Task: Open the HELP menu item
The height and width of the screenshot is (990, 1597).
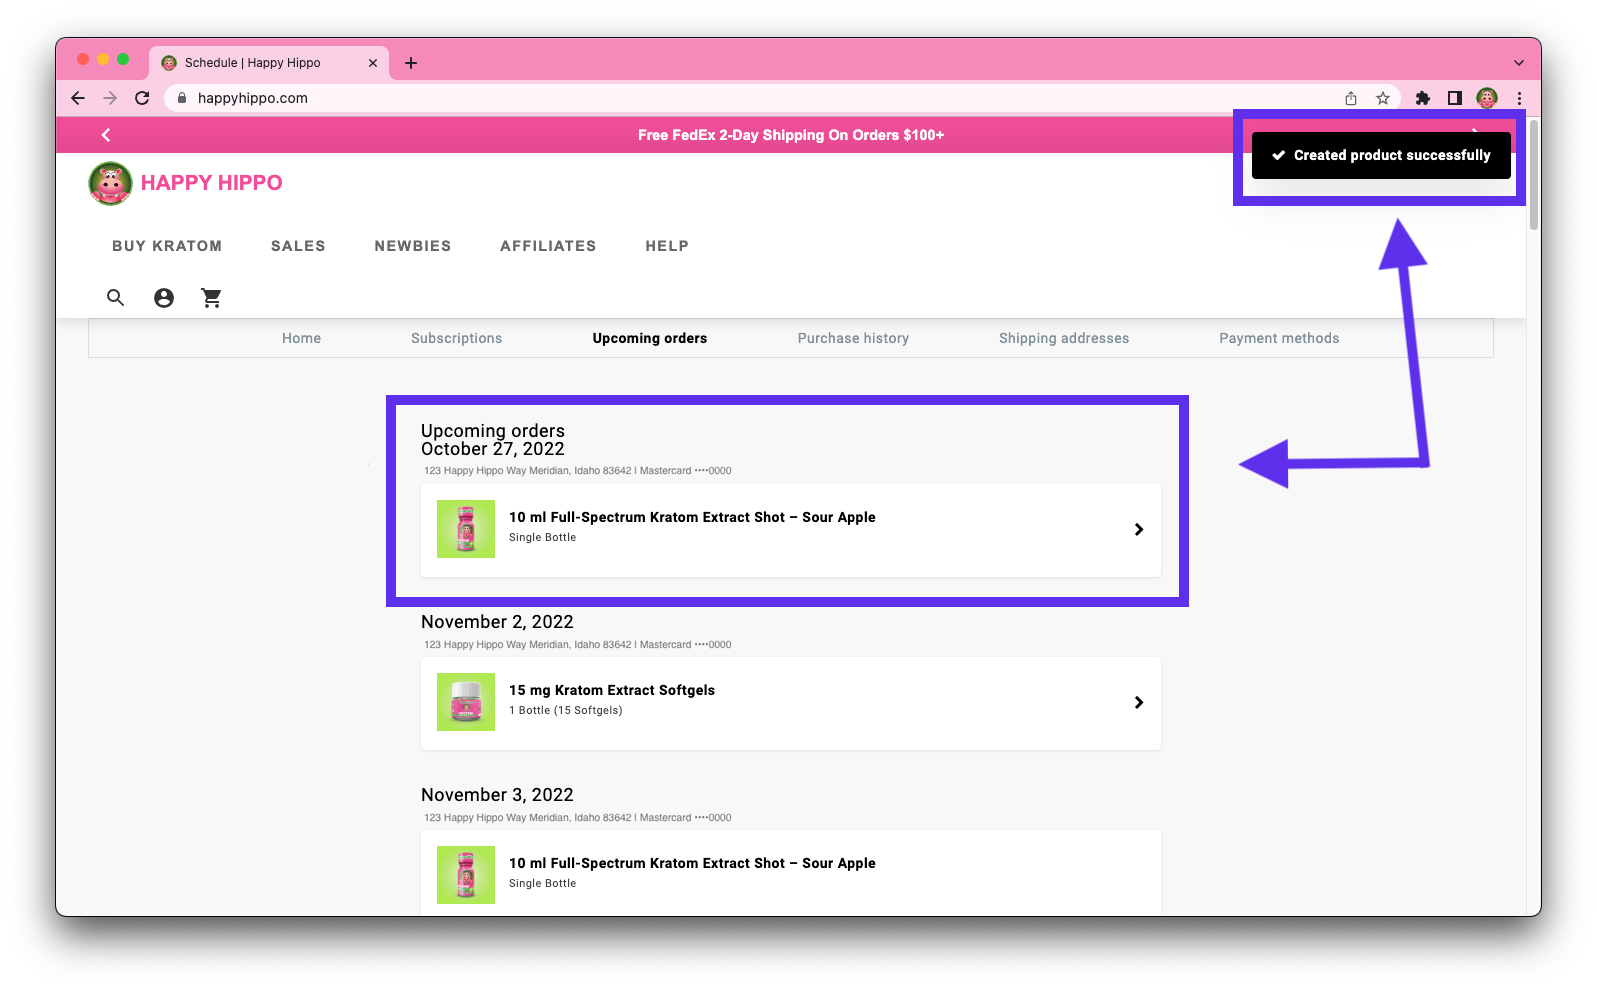Action: click(667, 246)
